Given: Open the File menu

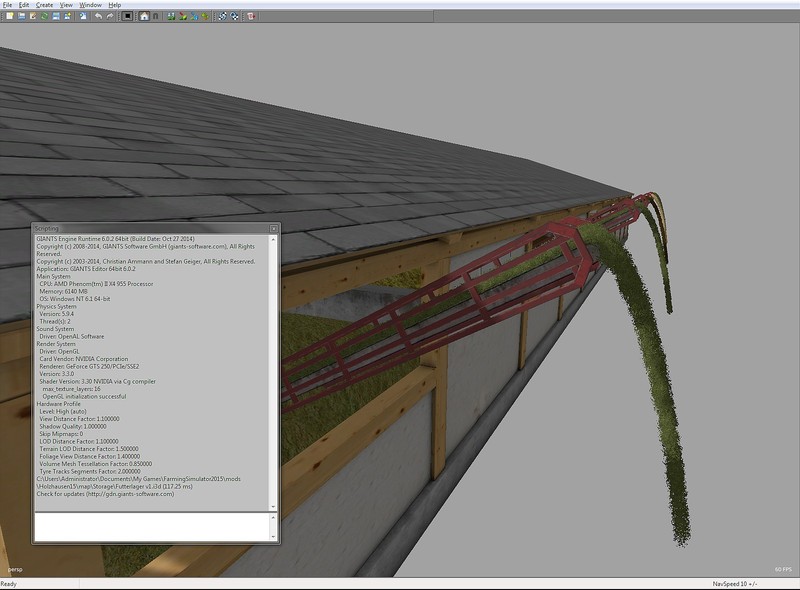Looking at the screenshot, I should [7, 5].
